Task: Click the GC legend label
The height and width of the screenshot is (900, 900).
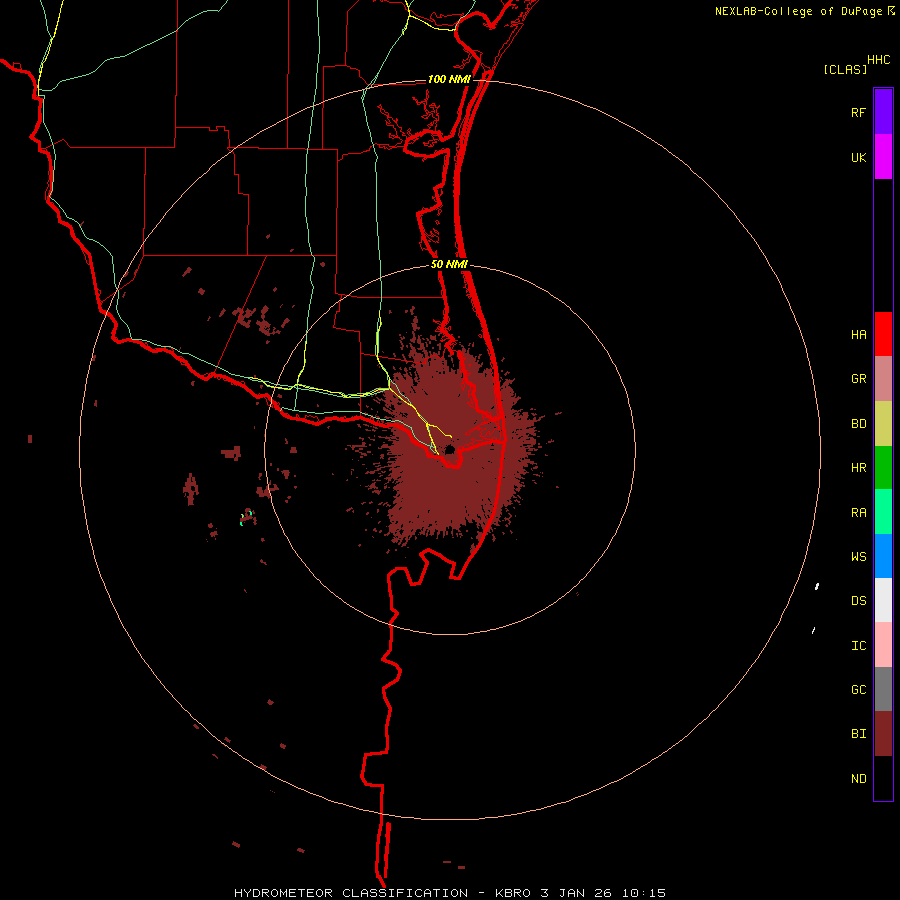Action: (x=858, y=690)
